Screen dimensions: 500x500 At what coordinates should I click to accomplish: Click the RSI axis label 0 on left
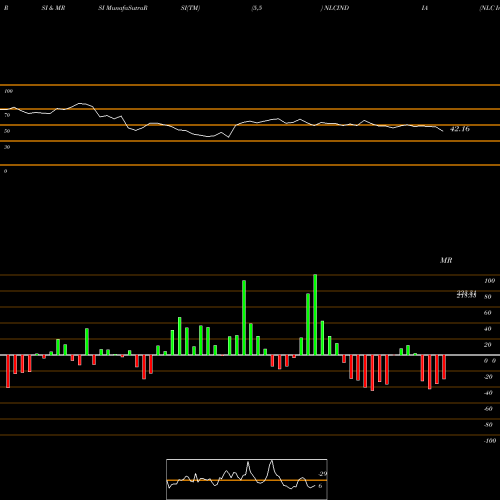[x=5, y=171]
